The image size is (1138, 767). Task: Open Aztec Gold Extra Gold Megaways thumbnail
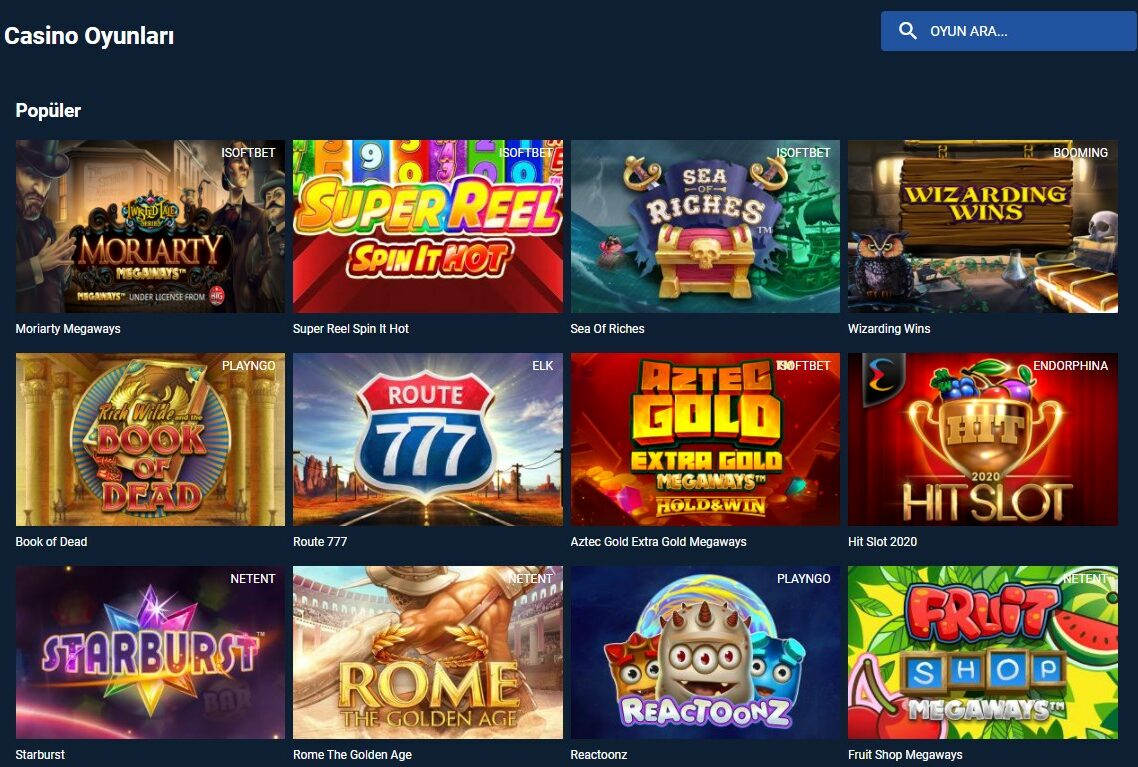705,440
